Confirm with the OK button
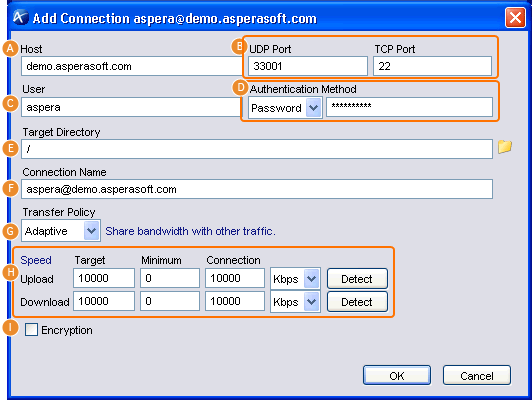 pyautogui.click(x=397, y=375)
